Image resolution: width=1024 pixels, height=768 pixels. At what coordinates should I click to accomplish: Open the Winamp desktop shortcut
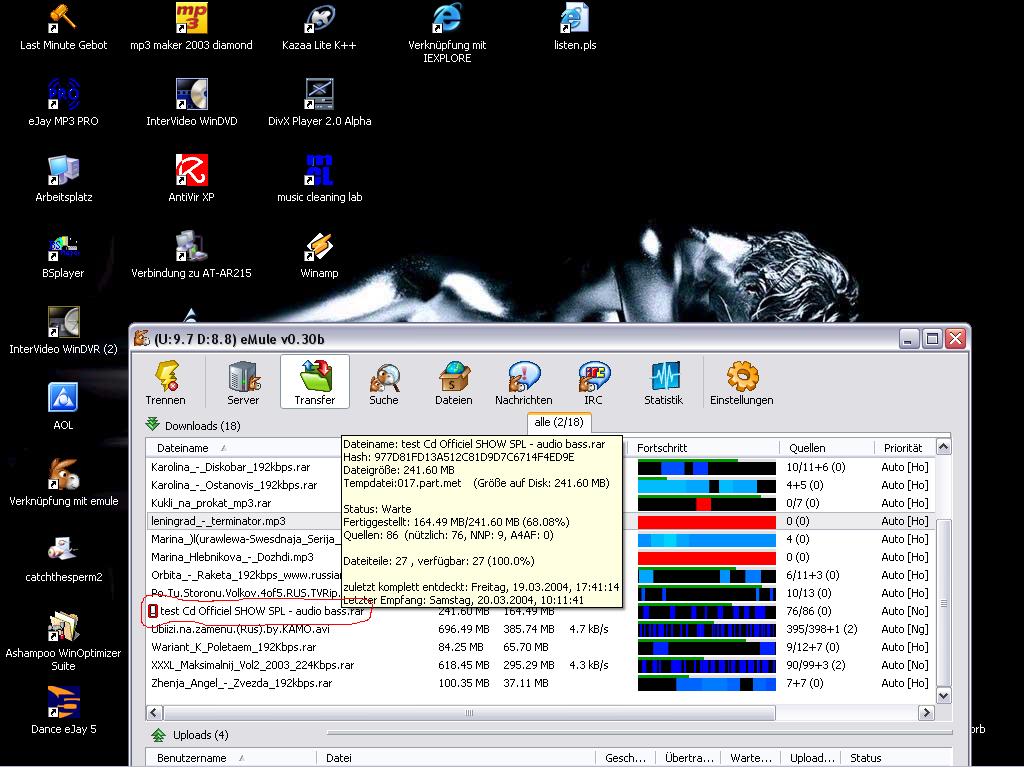319,254
